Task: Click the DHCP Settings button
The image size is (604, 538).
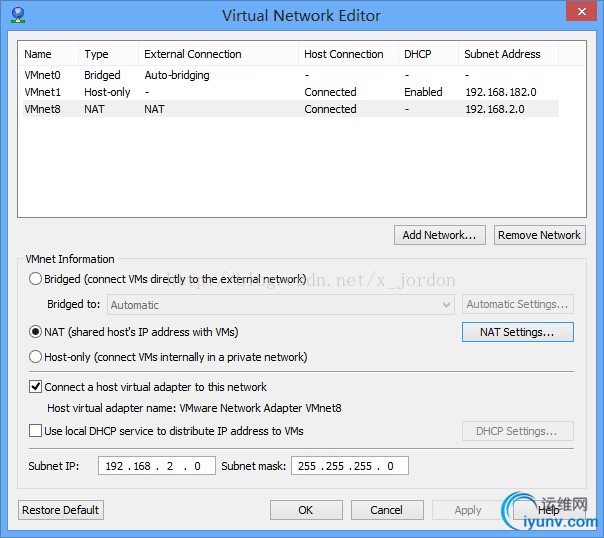Action: pos(518,431)
